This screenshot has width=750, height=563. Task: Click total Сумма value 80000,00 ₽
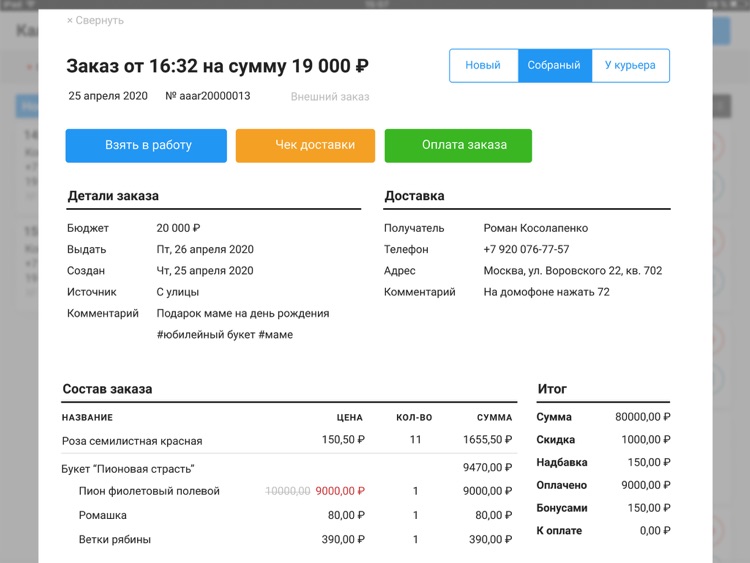click(643, 417)
